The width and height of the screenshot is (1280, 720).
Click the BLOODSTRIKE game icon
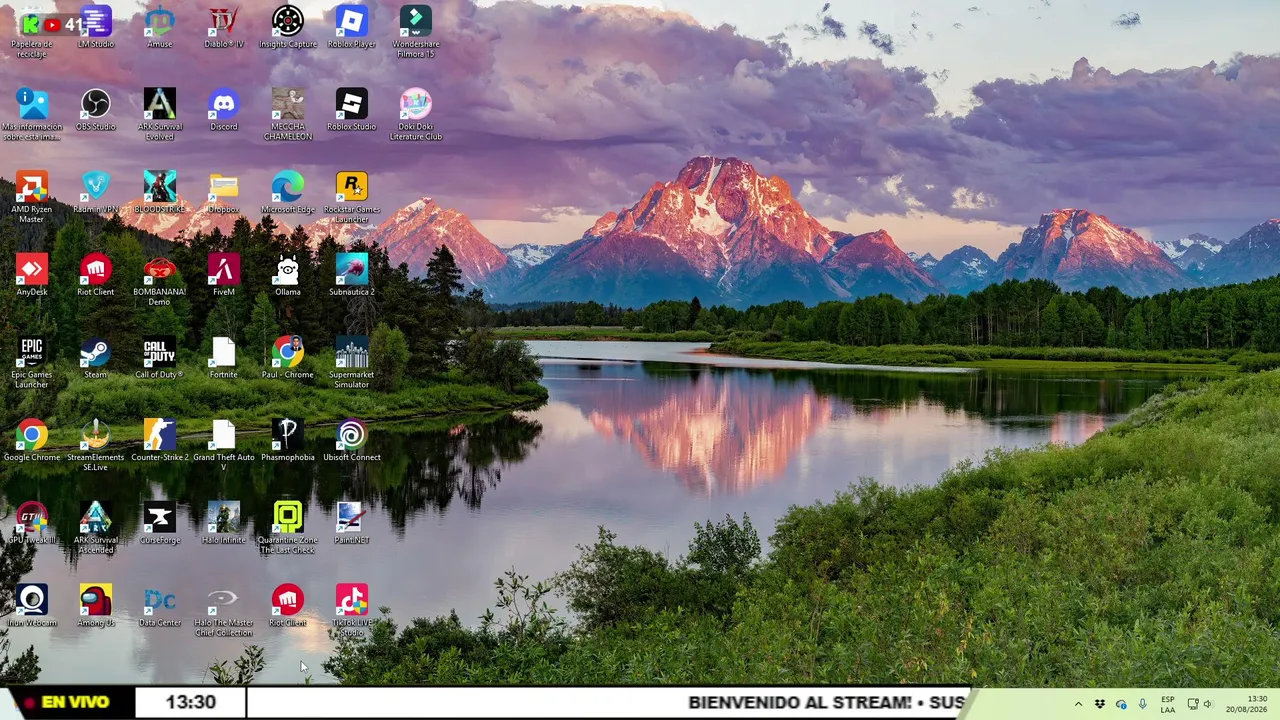pos(160,192)
